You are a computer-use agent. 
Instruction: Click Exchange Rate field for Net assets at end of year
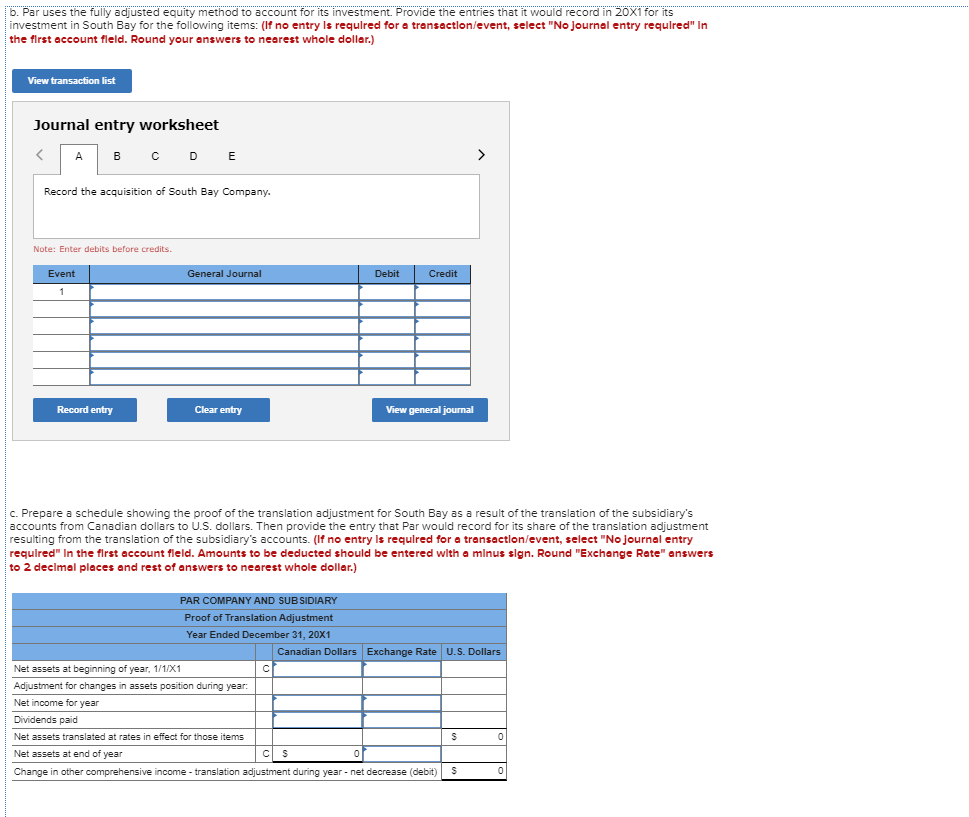402,754
